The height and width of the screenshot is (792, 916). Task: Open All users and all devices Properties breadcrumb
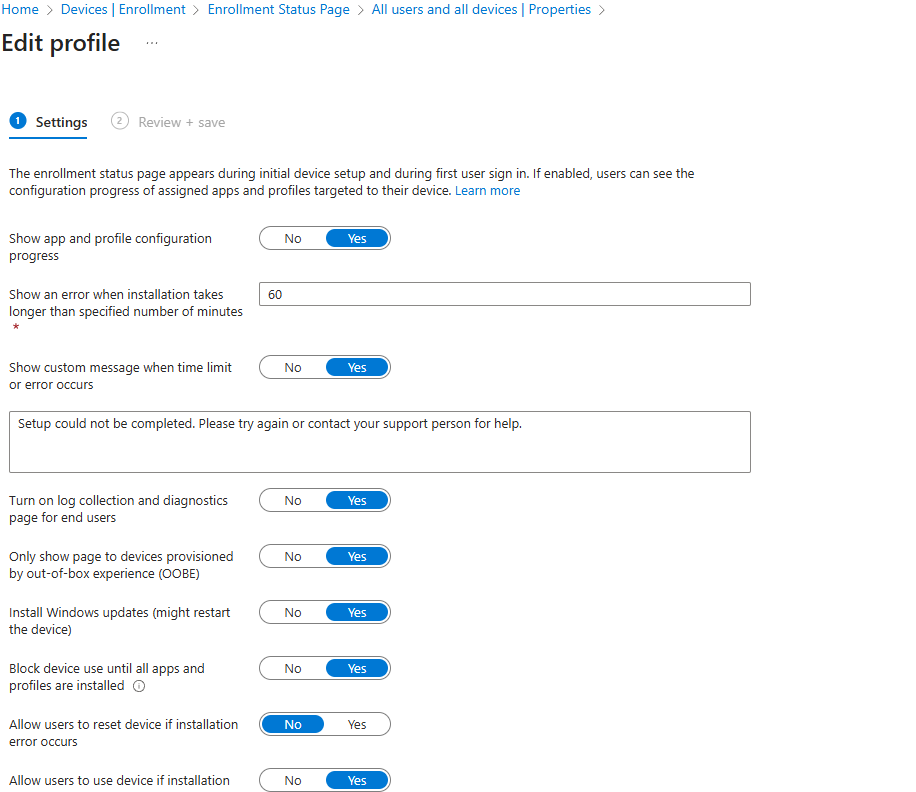tap(481, 9)
